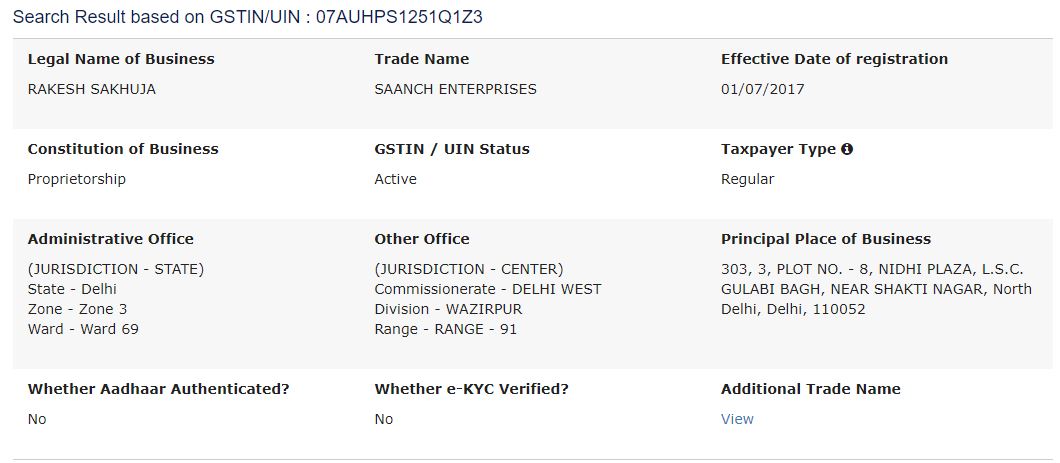Open the Additional Trade Name View link
Screen dimensions: 1060x463
[x=737, y=419]
